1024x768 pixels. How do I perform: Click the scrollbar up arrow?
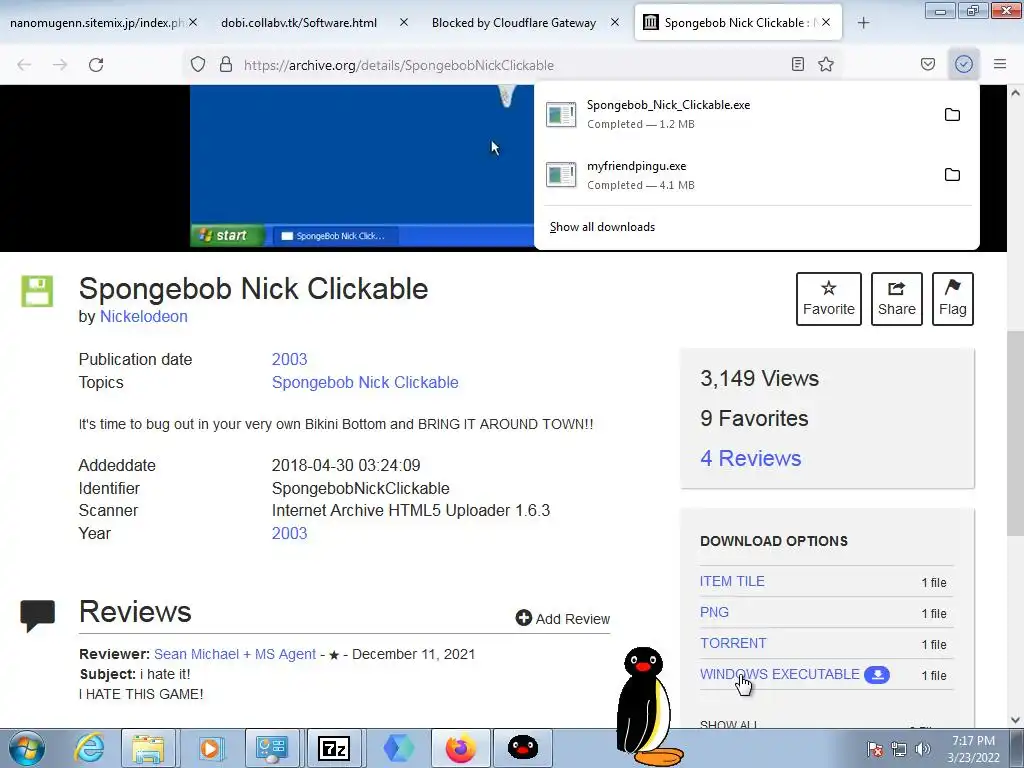(x=1015, y=93)
